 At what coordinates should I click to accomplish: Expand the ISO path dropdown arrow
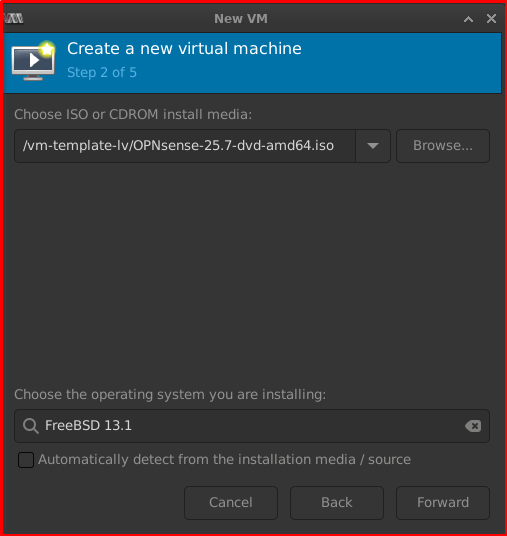pos(373,146)
